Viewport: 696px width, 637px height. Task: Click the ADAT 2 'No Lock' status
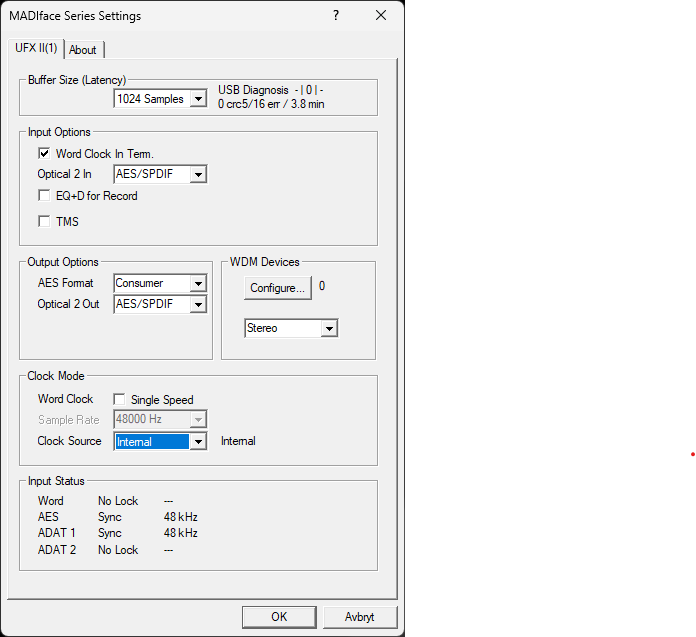[x=118, y=550]
